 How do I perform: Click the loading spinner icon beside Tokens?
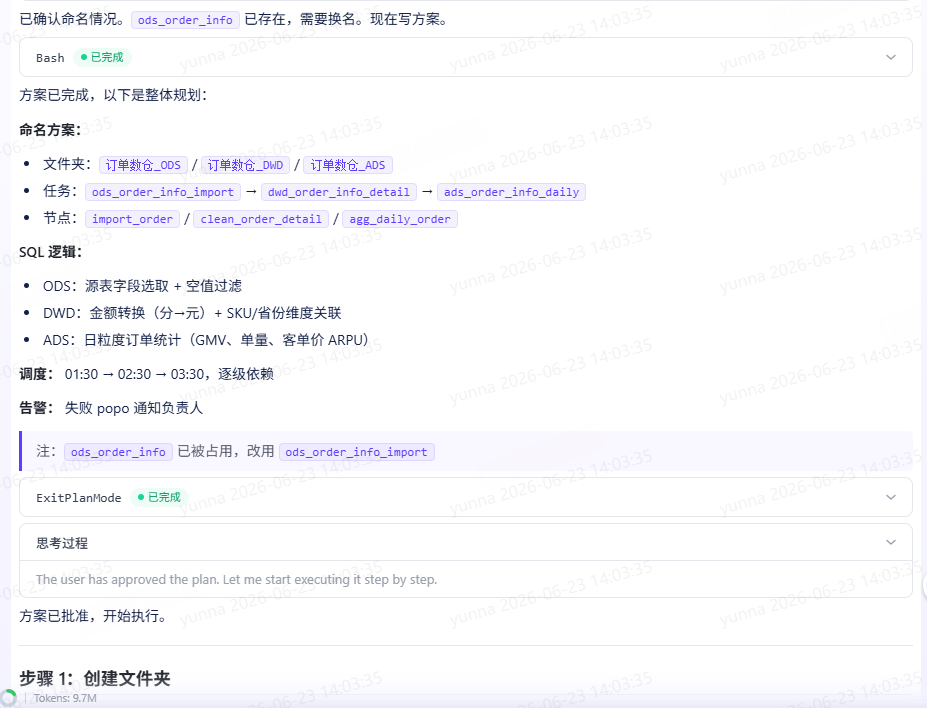tap(8, 698)
